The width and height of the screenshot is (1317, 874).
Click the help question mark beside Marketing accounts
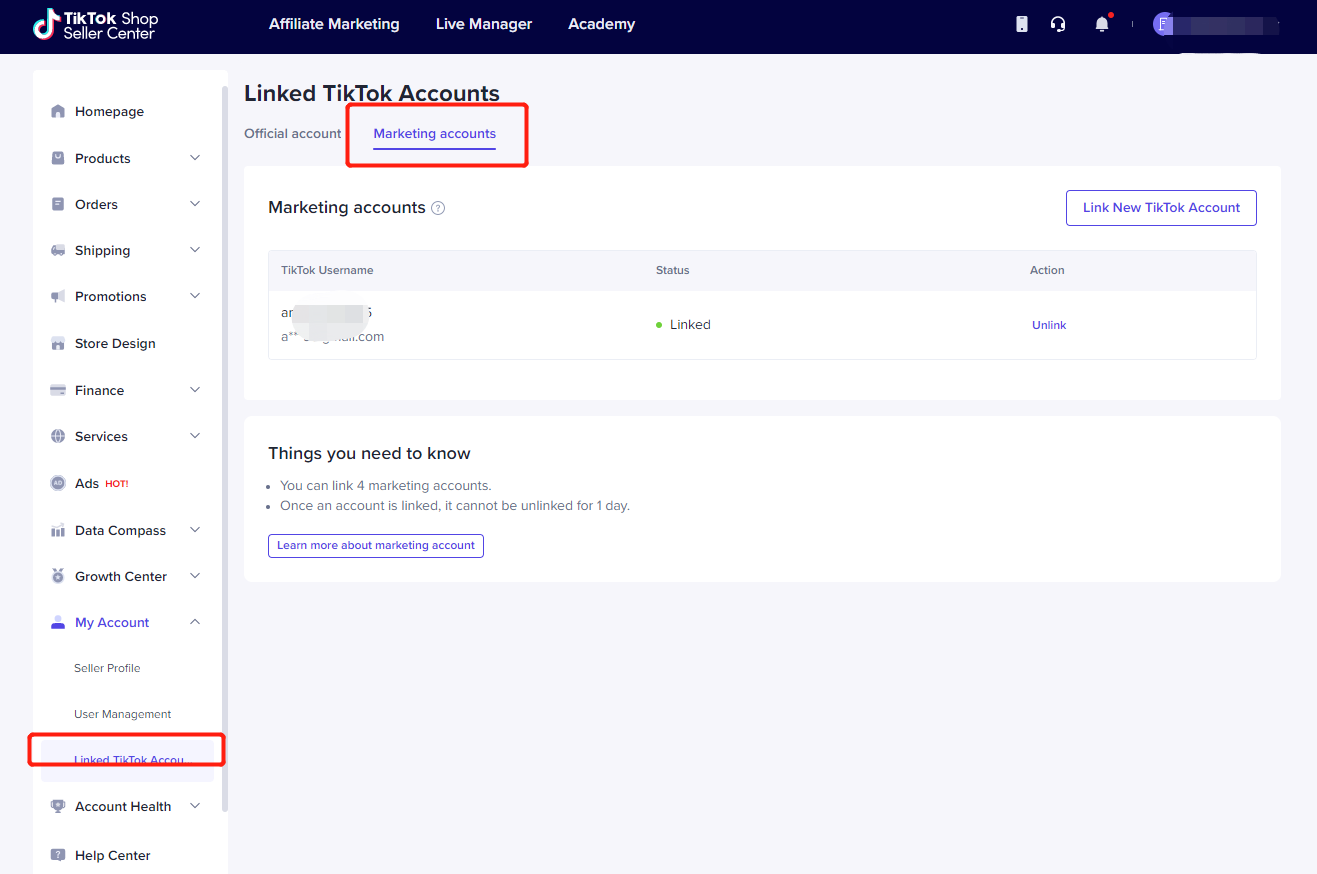[x=438, y=208]
